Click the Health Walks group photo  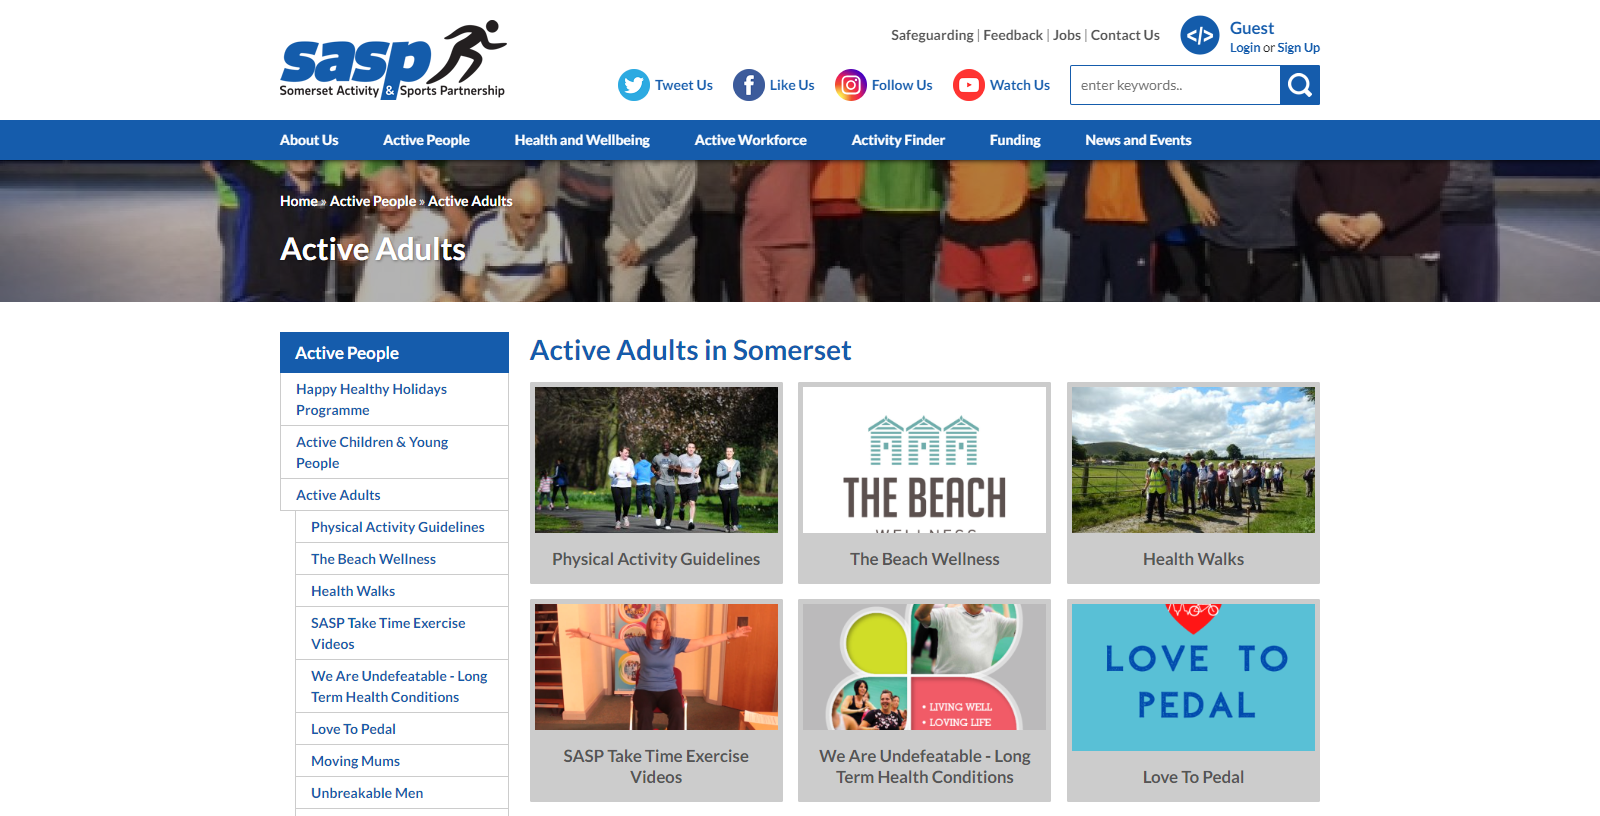click(1193, 460)
